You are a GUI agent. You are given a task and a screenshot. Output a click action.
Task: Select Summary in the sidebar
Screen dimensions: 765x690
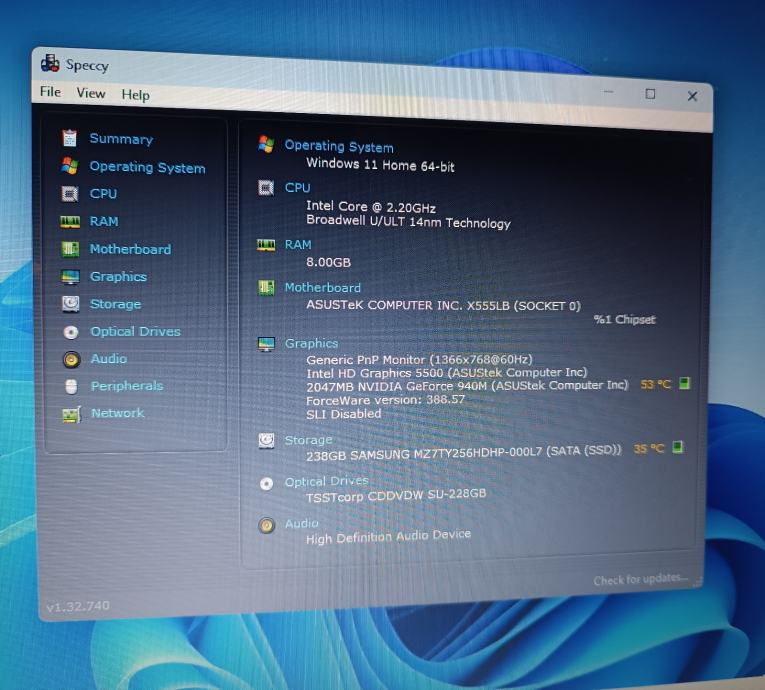click(x=121, y=139)
